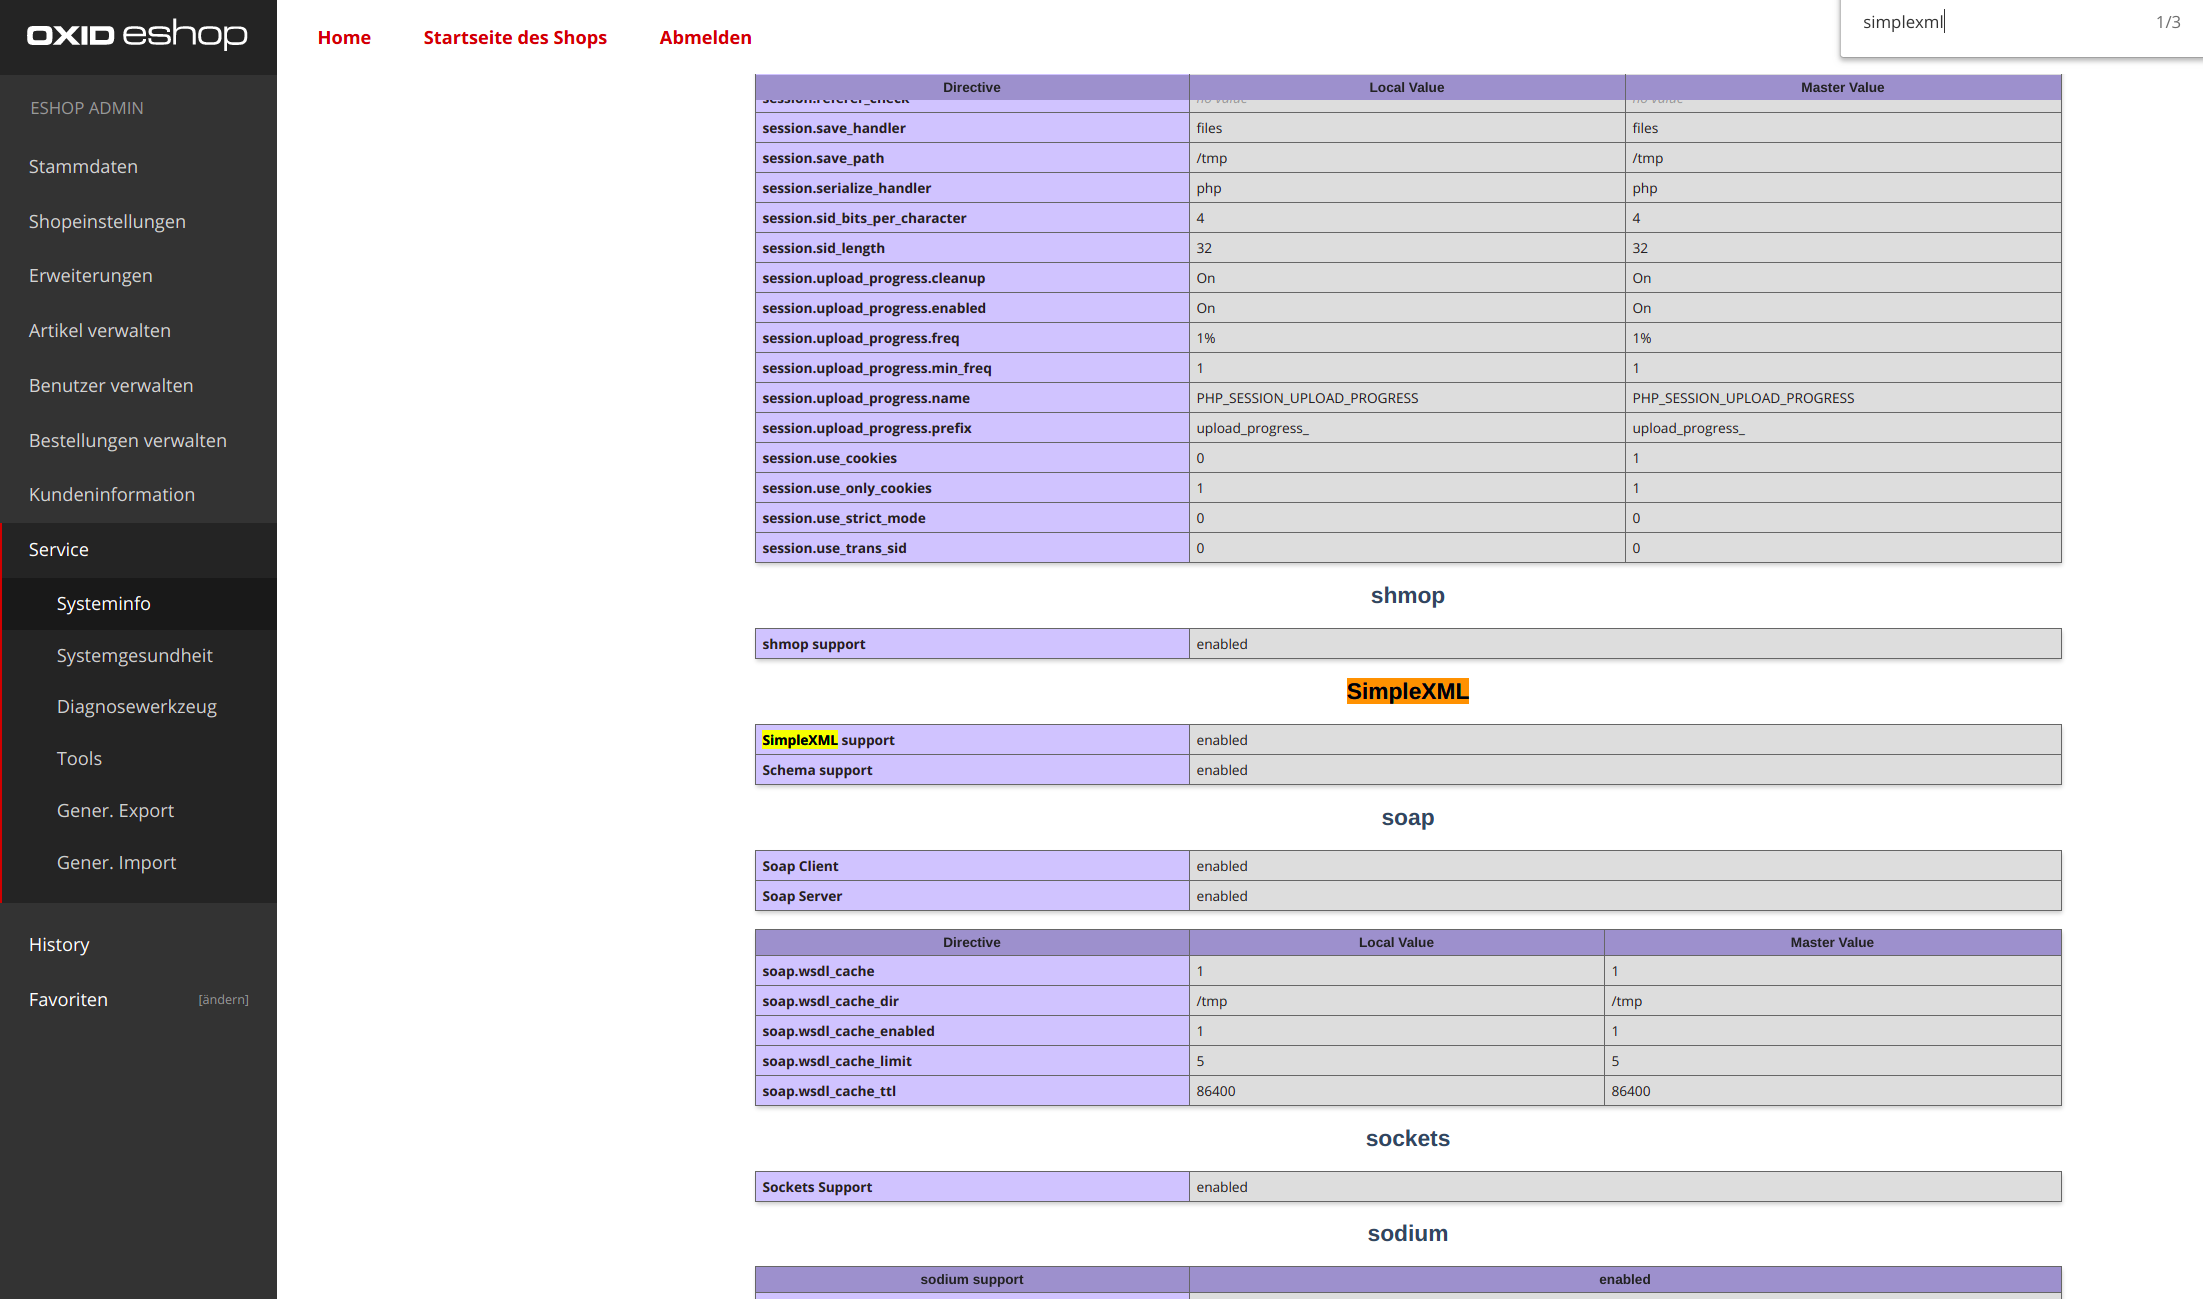This screenshot has height=1299, width=2203.
Task: Click the shmop section heading
Action: (x=1408, y=595)
